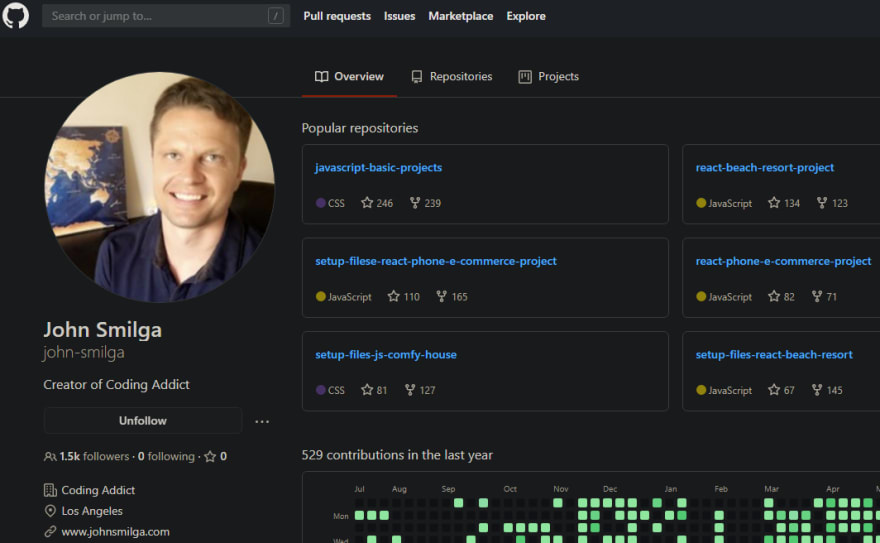This screenshot has height=543, width=880.
Task: Click the Unfollow button
Action: point(143,421)
